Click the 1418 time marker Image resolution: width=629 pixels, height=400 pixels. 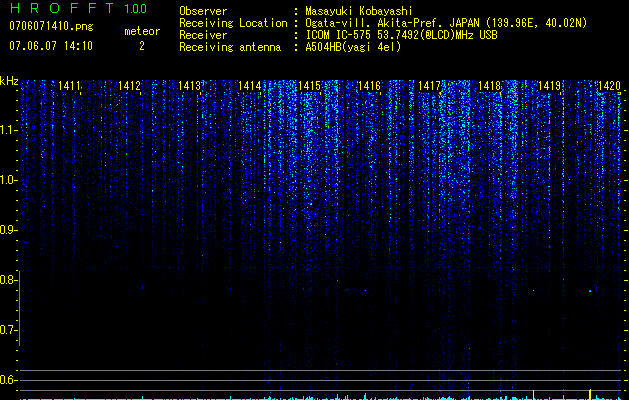tap(489, 85)
